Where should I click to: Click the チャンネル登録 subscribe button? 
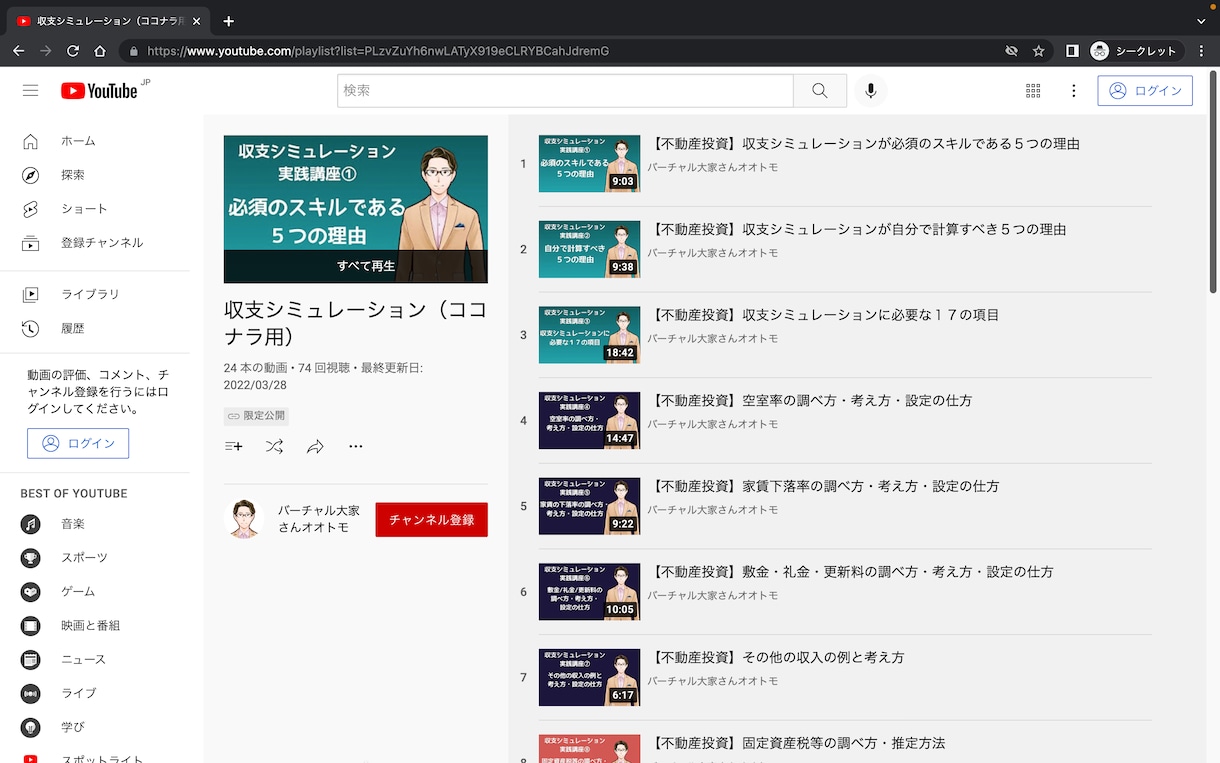click(x=432, y=520)
